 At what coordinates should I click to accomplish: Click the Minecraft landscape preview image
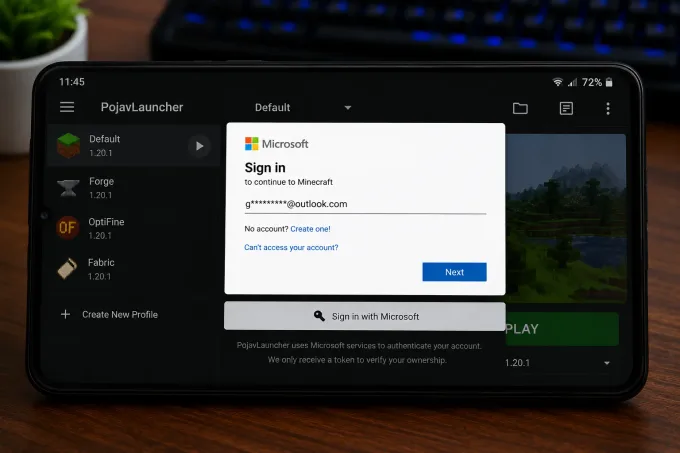click(x=566, y=218)
